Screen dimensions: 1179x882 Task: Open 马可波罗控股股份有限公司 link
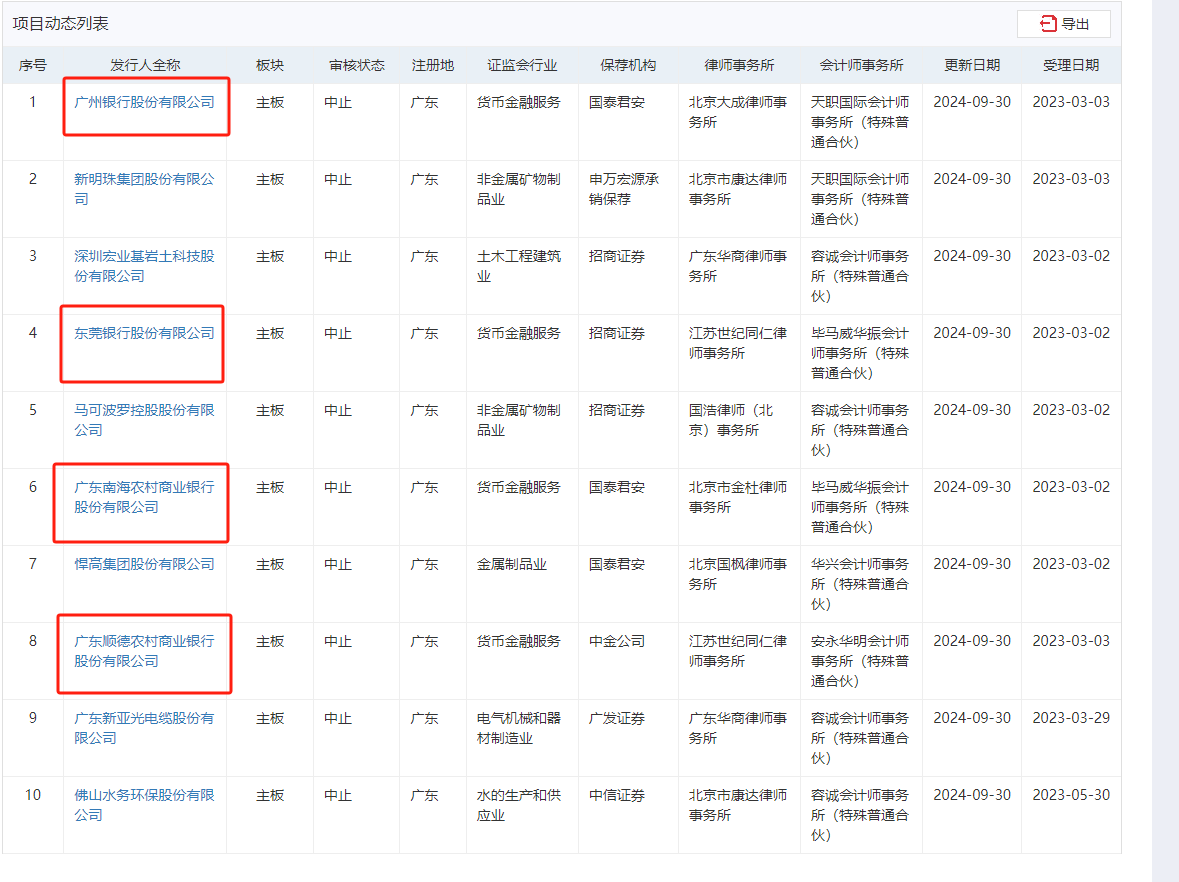click(x=144, y=420)
